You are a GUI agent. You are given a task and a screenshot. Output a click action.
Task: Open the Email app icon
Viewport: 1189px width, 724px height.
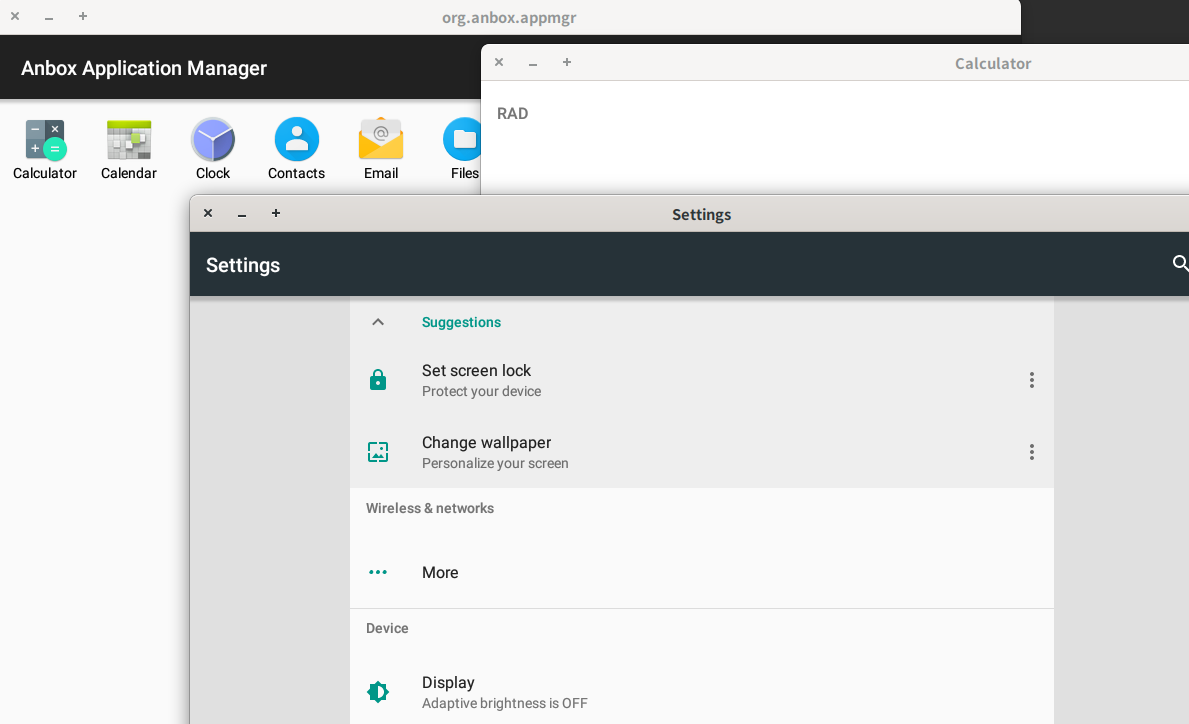click(x=381, y=138)
